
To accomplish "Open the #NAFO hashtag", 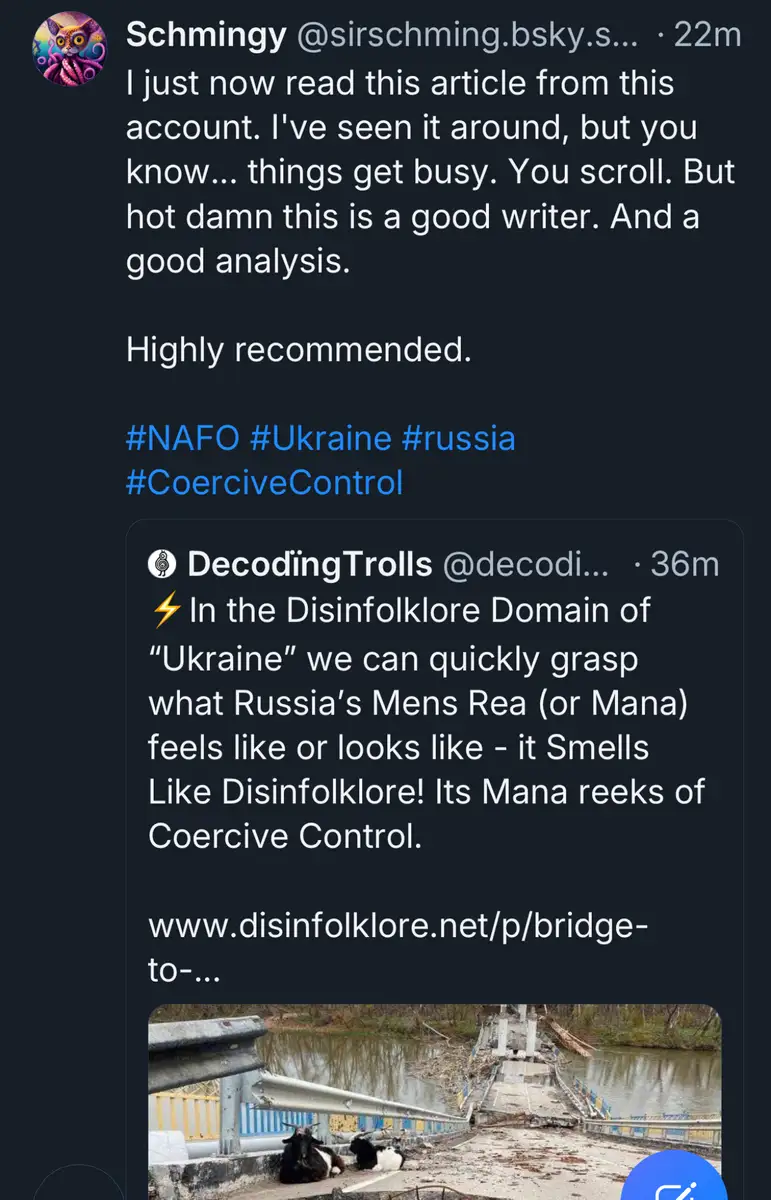I will click(183, 438).
